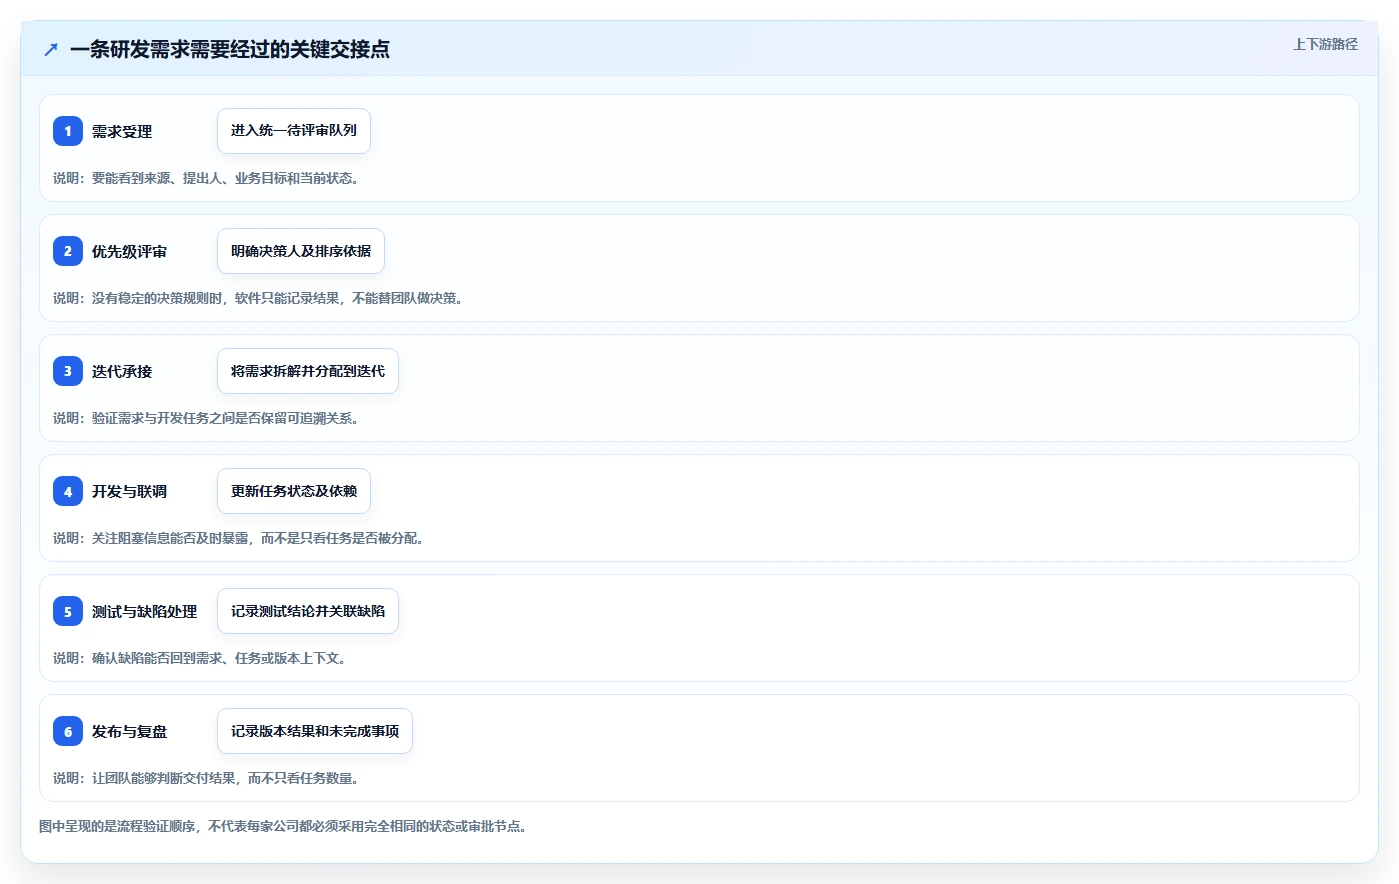Click the 上下游路径 label
1399x884 pixels.
tap(1325, 44)
